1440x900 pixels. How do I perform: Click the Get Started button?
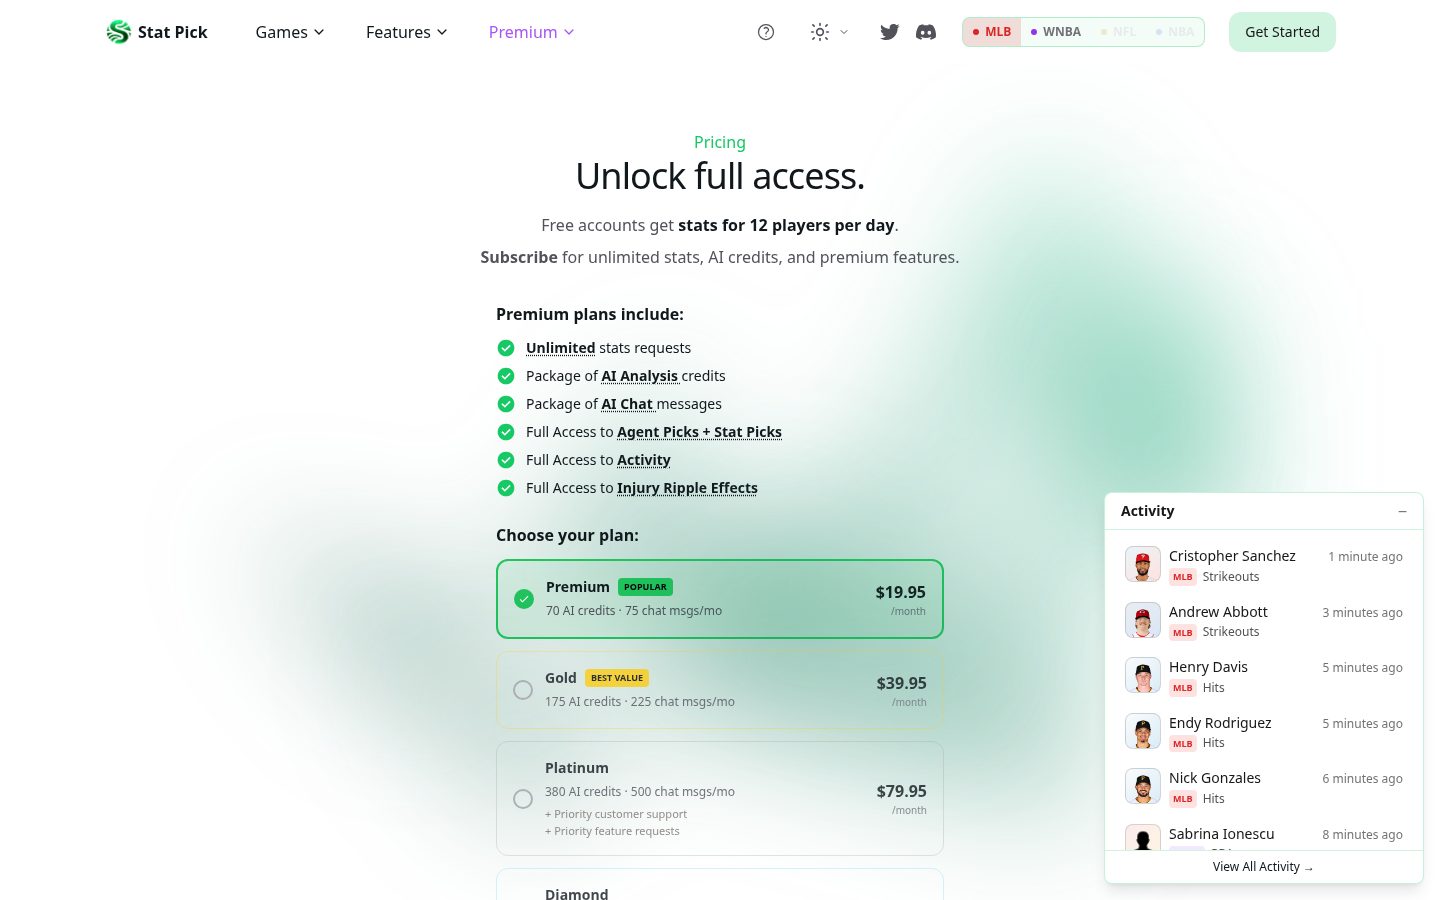[x=1282, y=32]
